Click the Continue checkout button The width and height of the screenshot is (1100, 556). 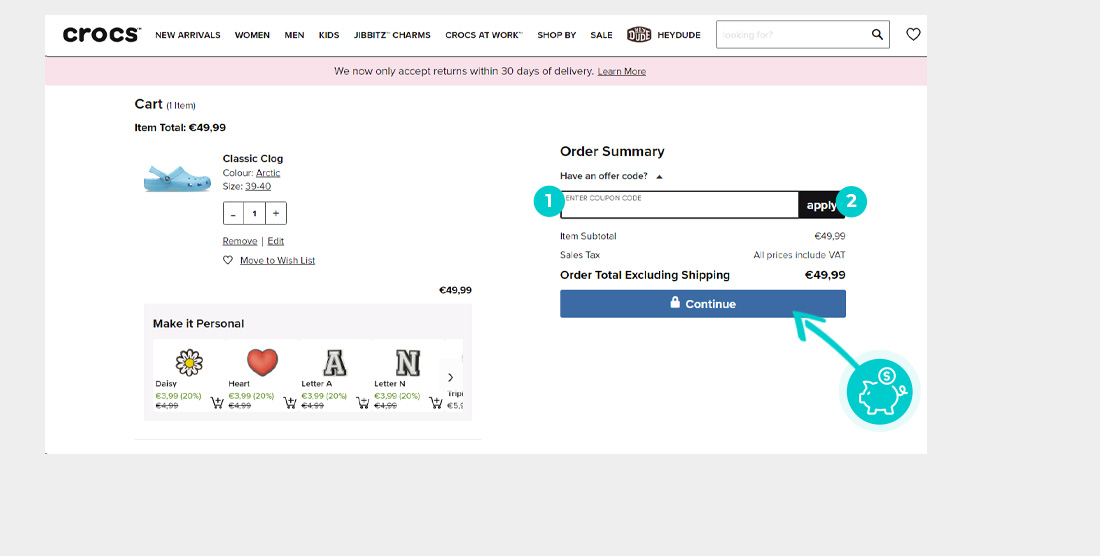pyautogui.click(x=702, y=304)
